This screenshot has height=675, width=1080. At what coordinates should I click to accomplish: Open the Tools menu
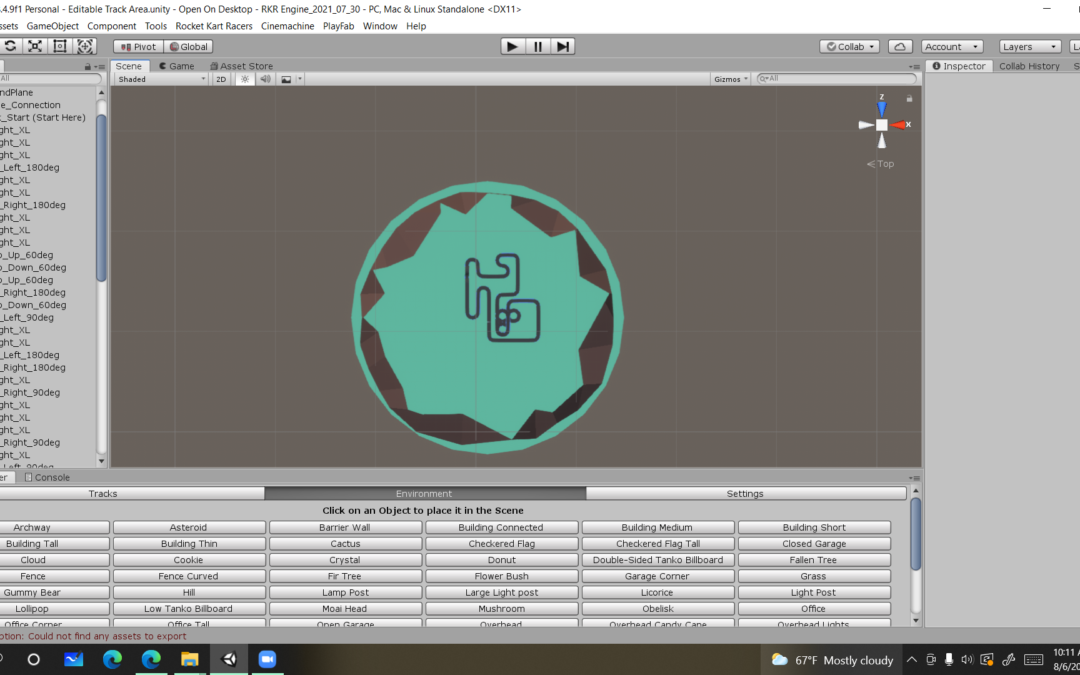[156, 26]
